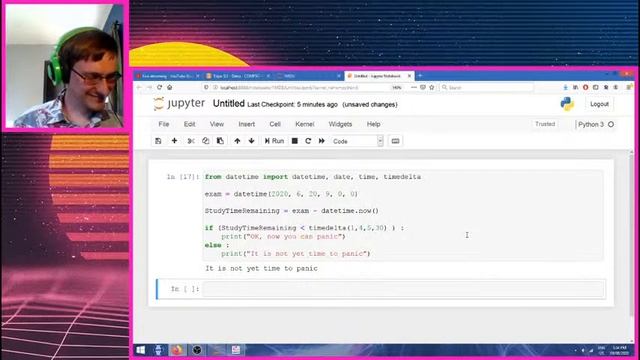This screenshot has width=640, height=360.
Task: Switch to the YouTube live streaming browser tab
Action: point(167,76)
